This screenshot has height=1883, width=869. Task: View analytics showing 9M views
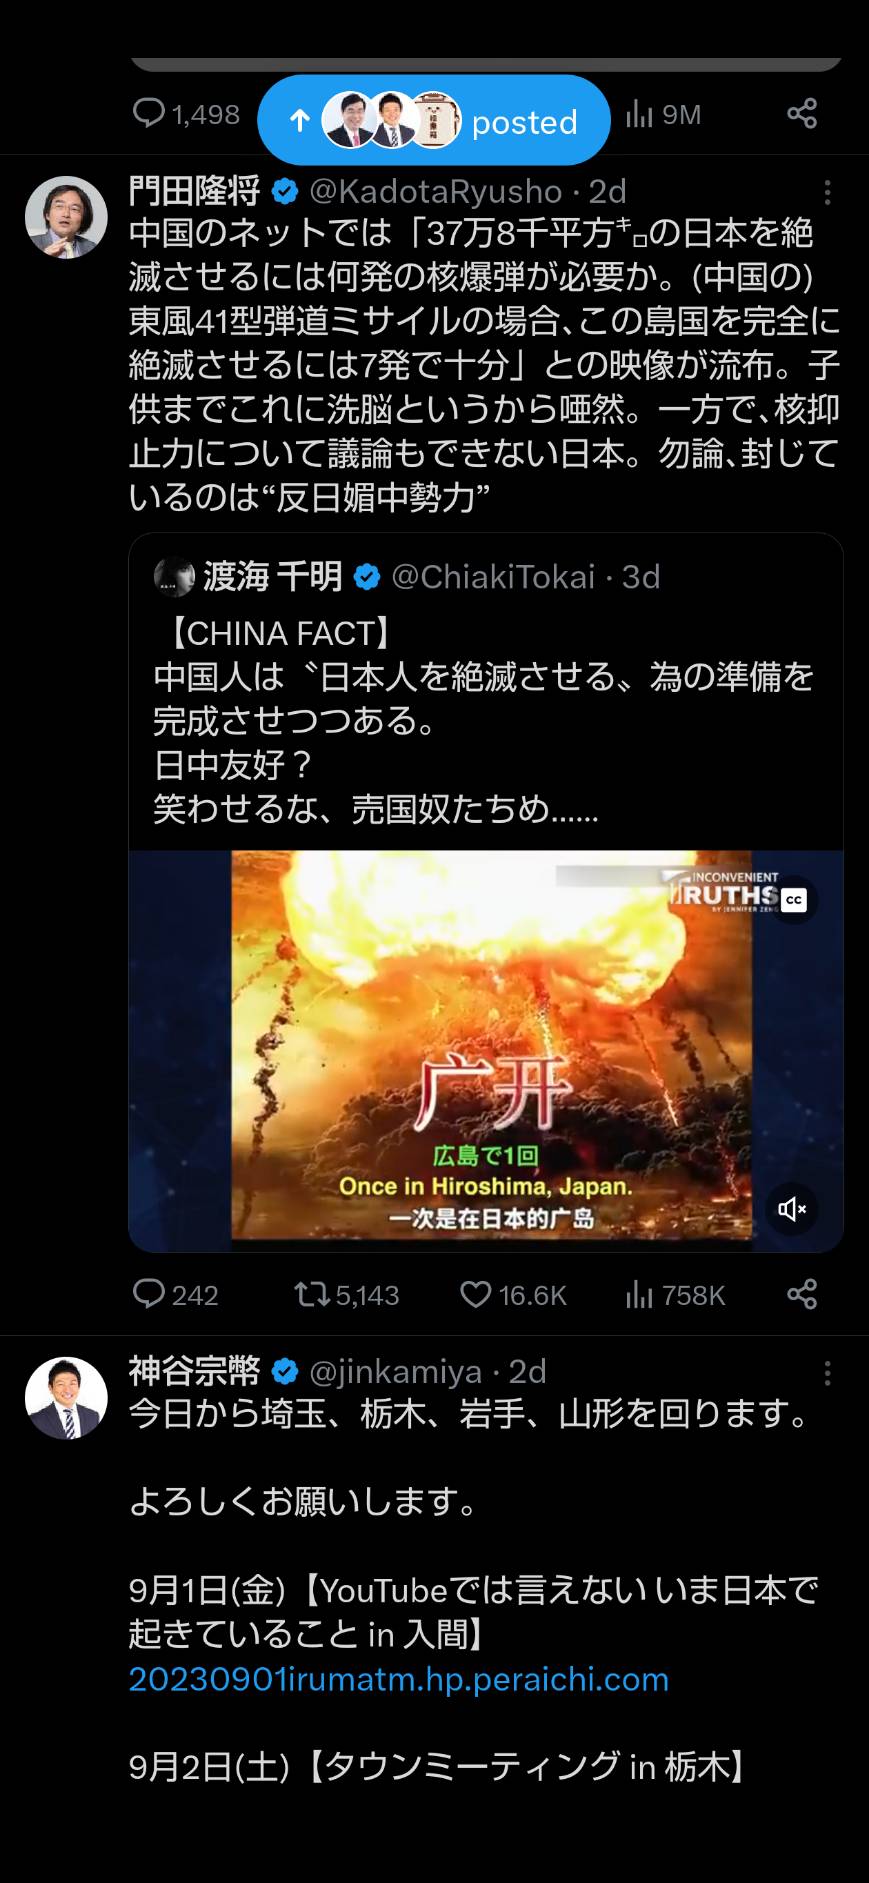(664, 114)
